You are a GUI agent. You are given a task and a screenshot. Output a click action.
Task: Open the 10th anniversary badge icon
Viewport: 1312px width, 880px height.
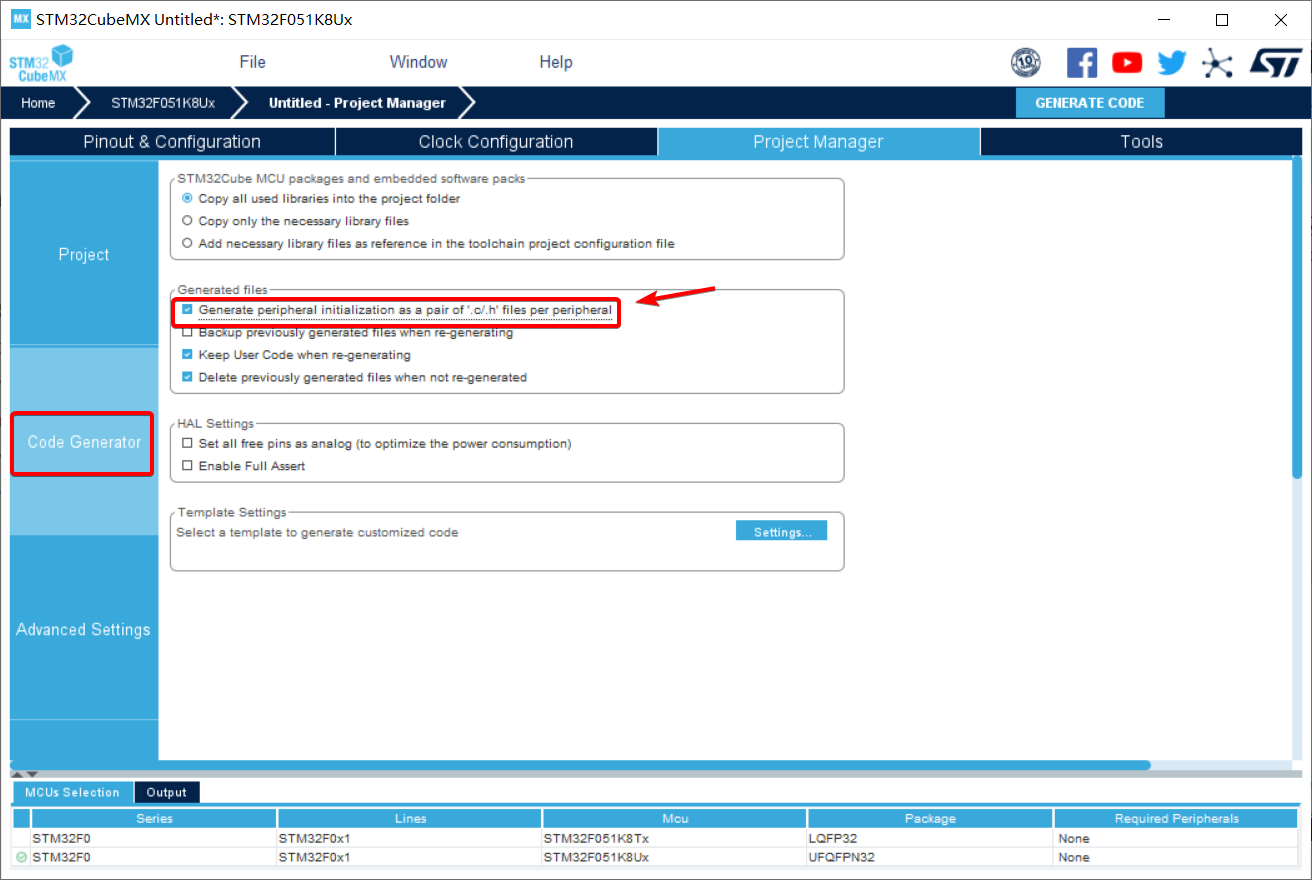(1026, 63)
